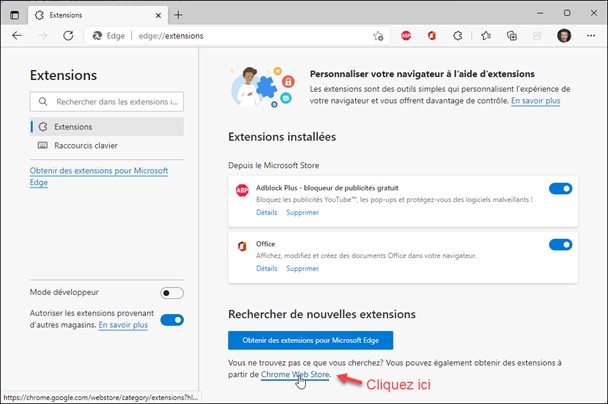Click the Depuis le Microsoft Store label
The height and width of the screenshot is (404, 608).
point(273,165)
